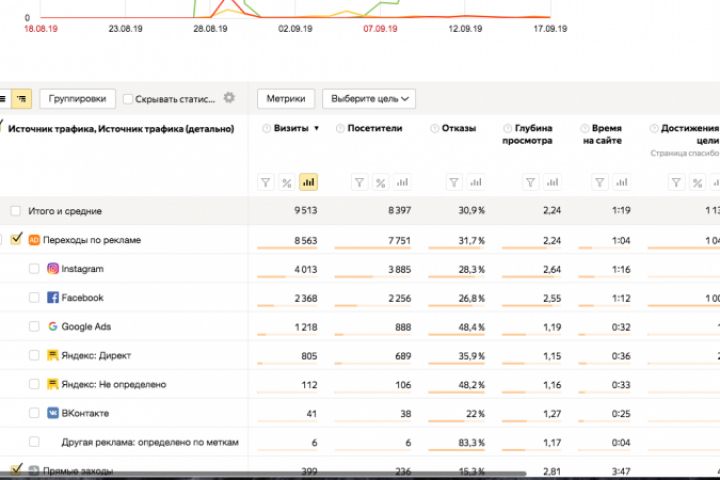Open table settings gear icon
The image size is (720, 480).
click(x=229, y=98)
